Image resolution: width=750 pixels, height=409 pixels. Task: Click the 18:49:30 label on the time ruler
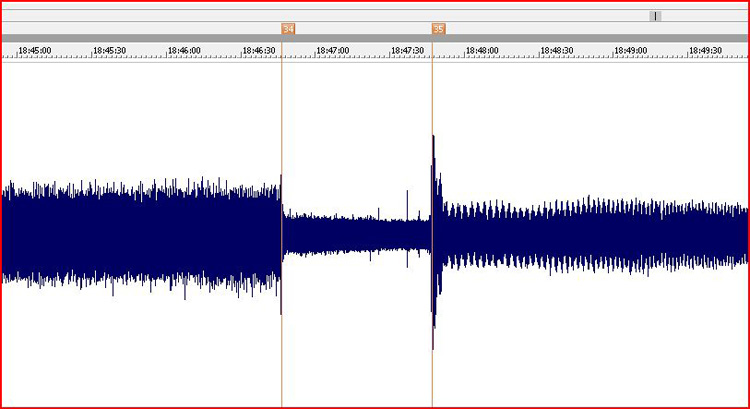pos(706,50)
